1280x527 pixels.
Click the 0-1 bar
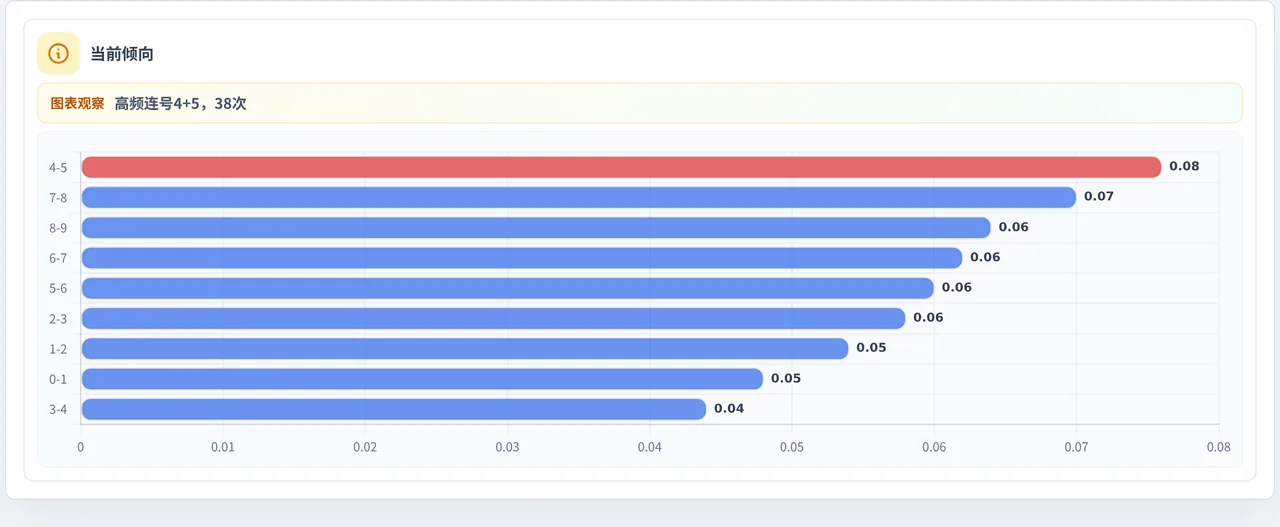click(x=422, y=379)
